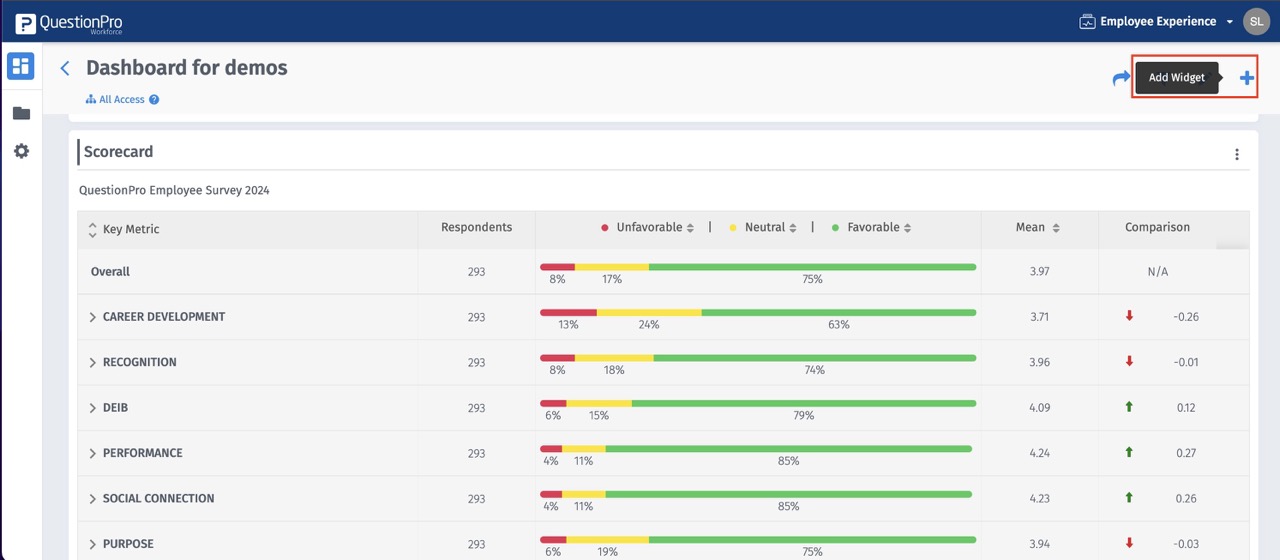Click the Overall row favorability bar
Viewport: 1280px width, 560px height.
click(x=757, y=267)
